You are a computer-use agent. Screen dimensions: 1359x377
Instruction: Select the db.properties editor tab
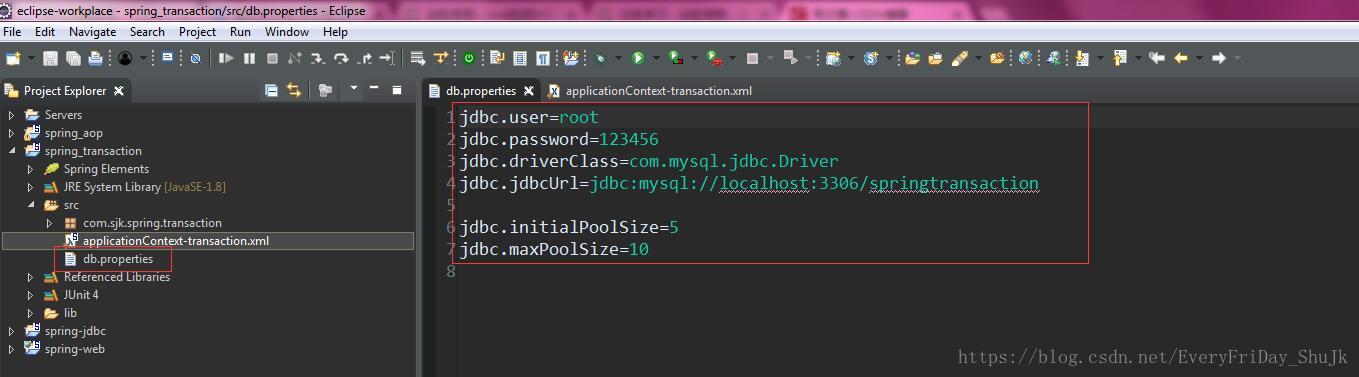click(x=481, y=91)
